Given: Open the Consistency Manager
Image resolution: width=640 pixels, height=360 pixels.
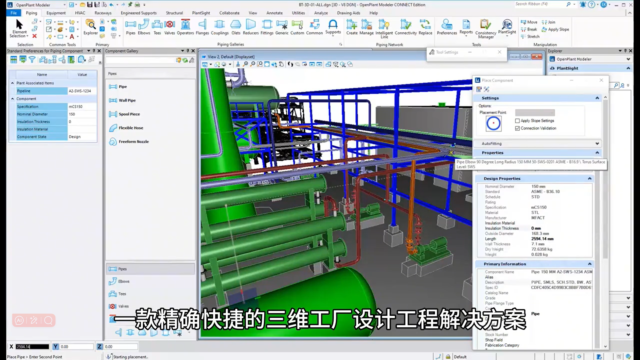Looking at the screenshot, I should click(486, 29).
